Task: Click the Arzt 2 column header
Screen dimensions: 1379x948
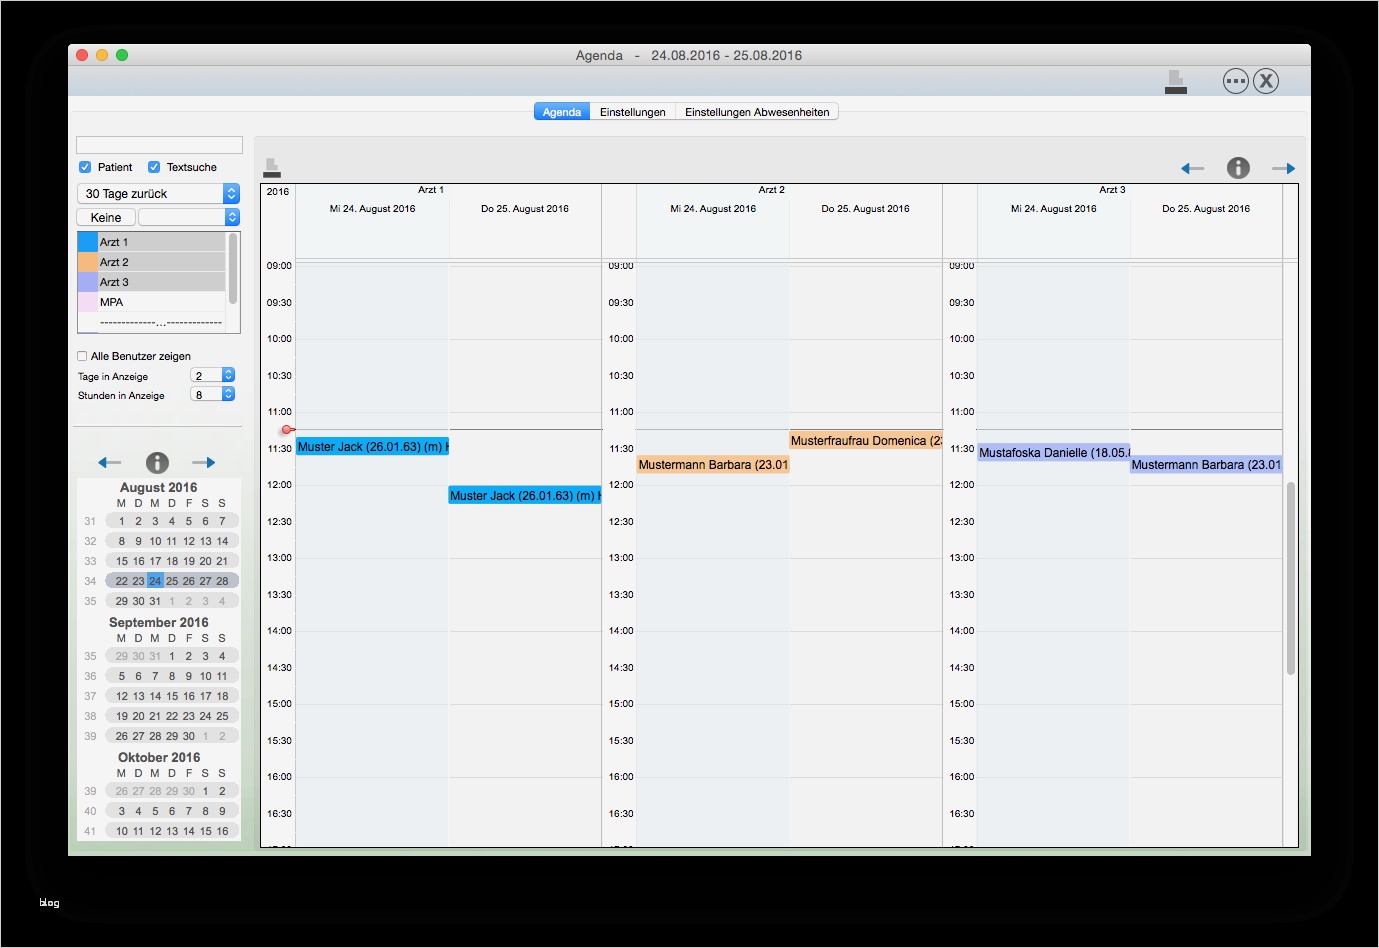Action: tap(772, 189)
